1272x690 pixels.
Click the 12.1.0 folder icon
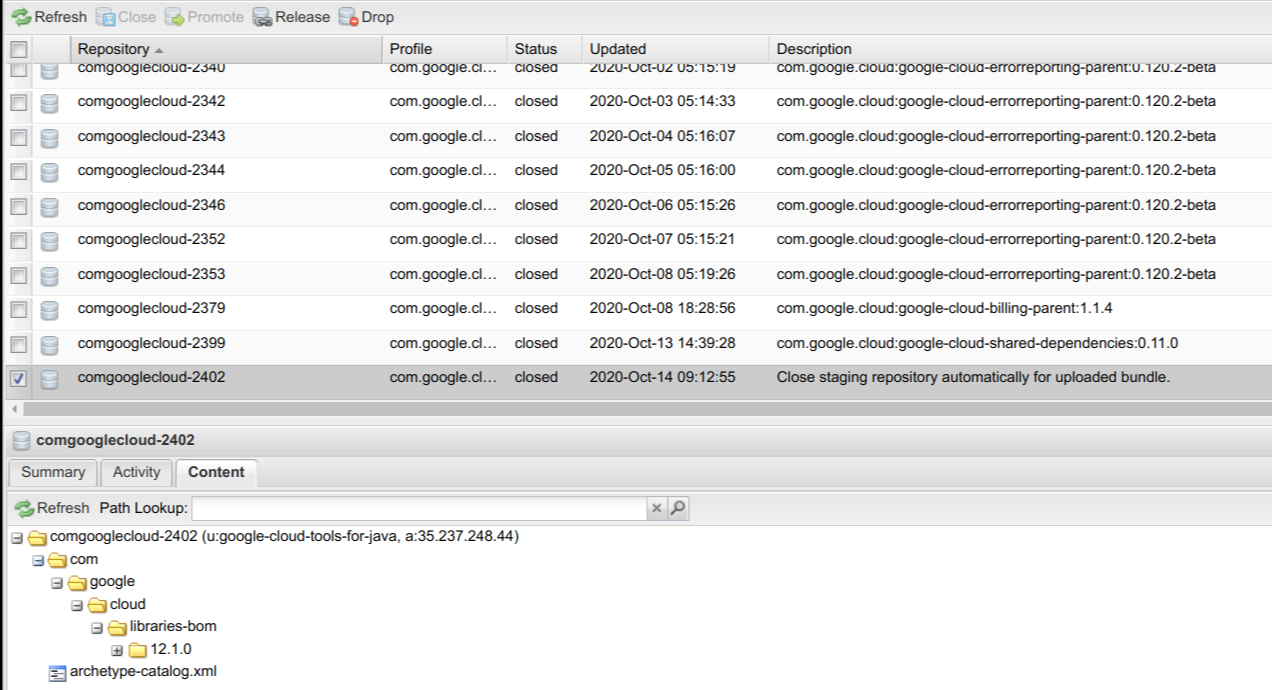pos(137,650)
